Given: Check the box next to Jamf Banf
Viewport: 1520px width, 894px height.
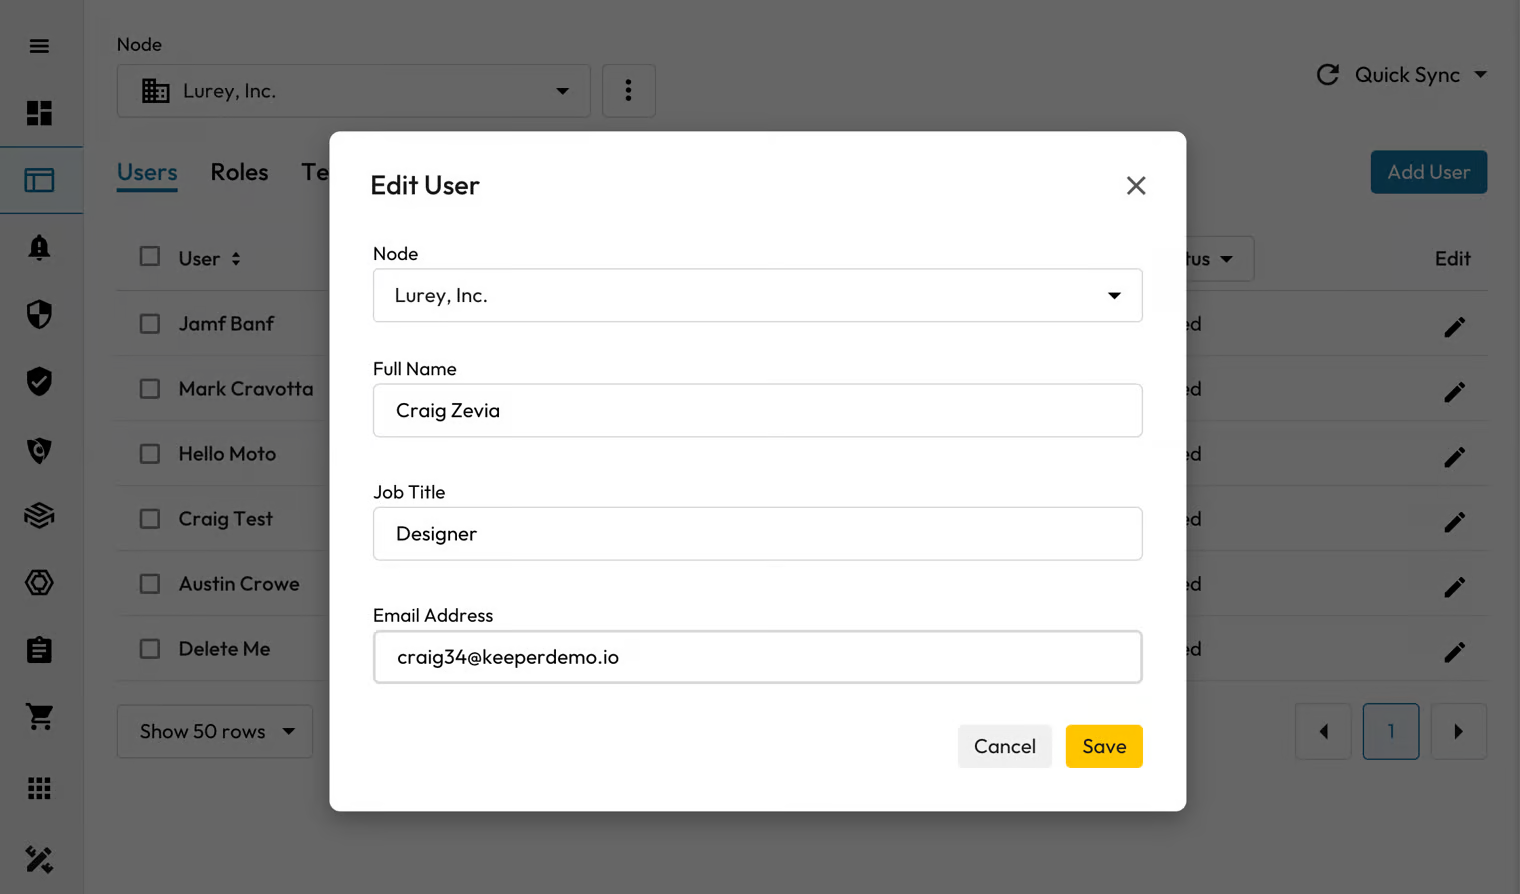Looking at the screenshot, I should (150, 324).
